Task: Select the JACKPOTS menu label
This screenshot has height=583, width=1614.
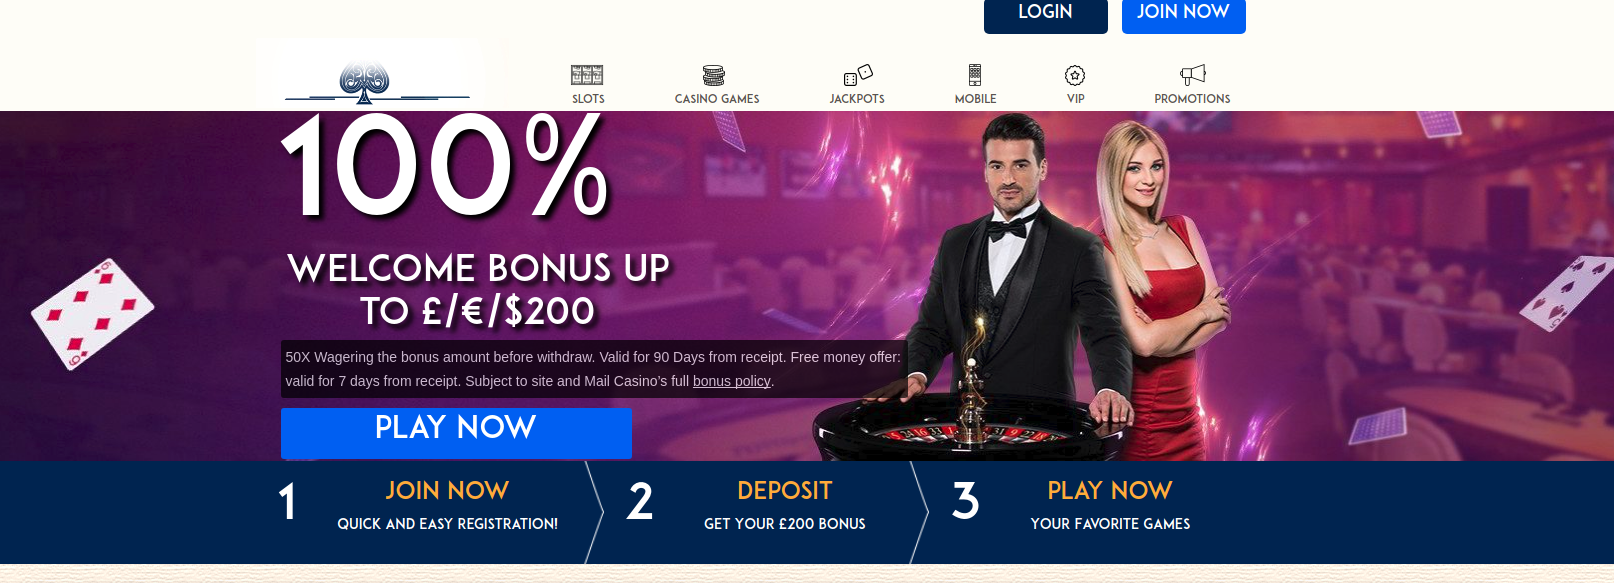Action: pyautogui.click(x=857, y=99)
